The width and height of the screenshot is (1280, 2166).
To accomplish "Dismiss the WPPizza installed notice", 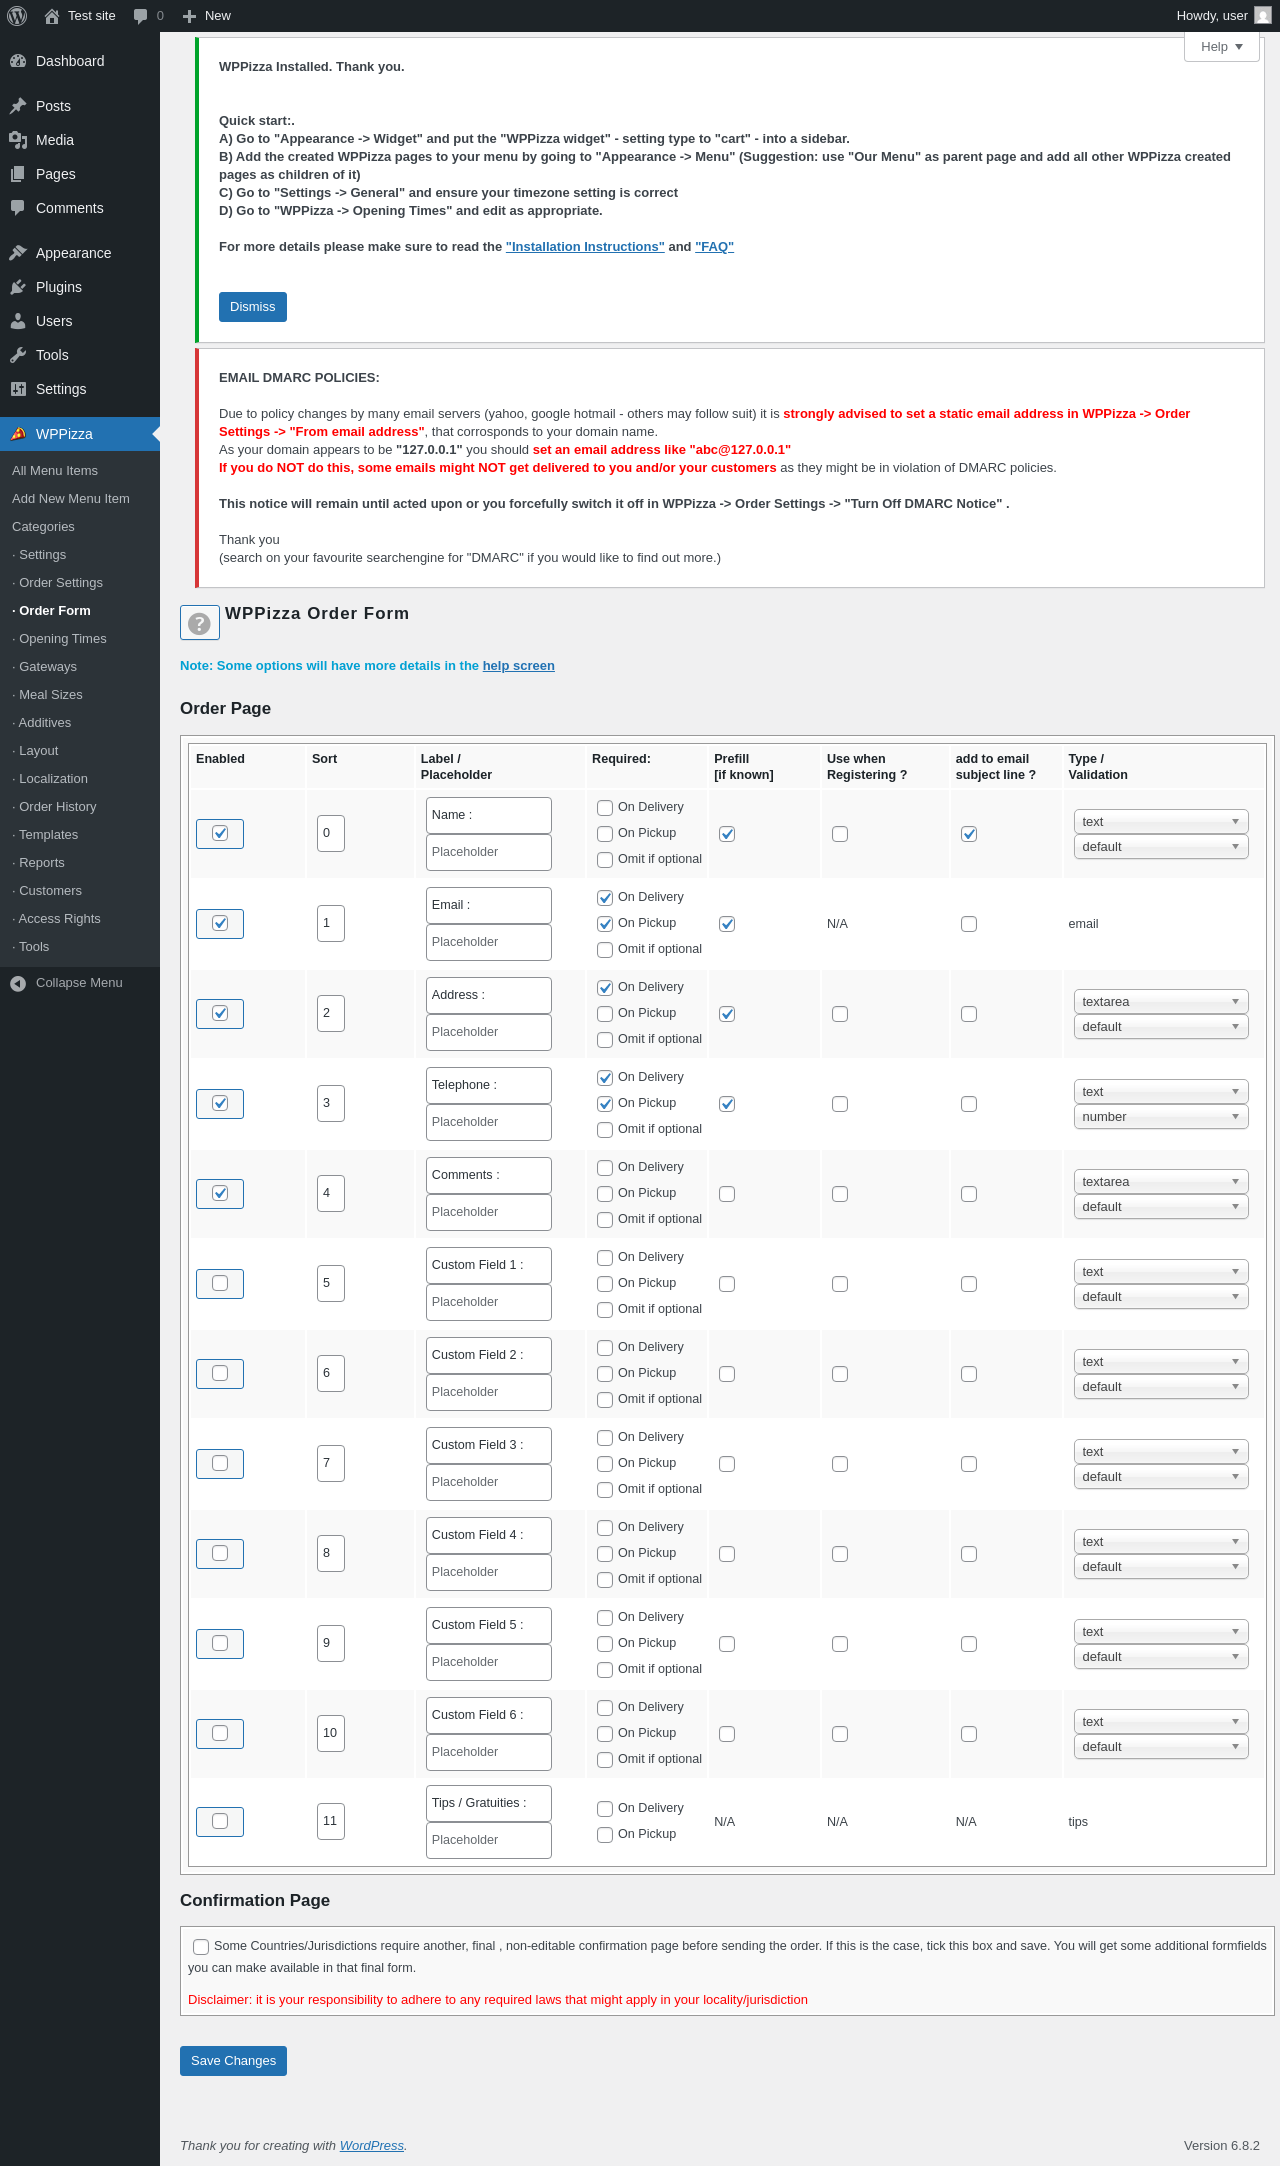I will pyautogui.click(x=252, y=307).
